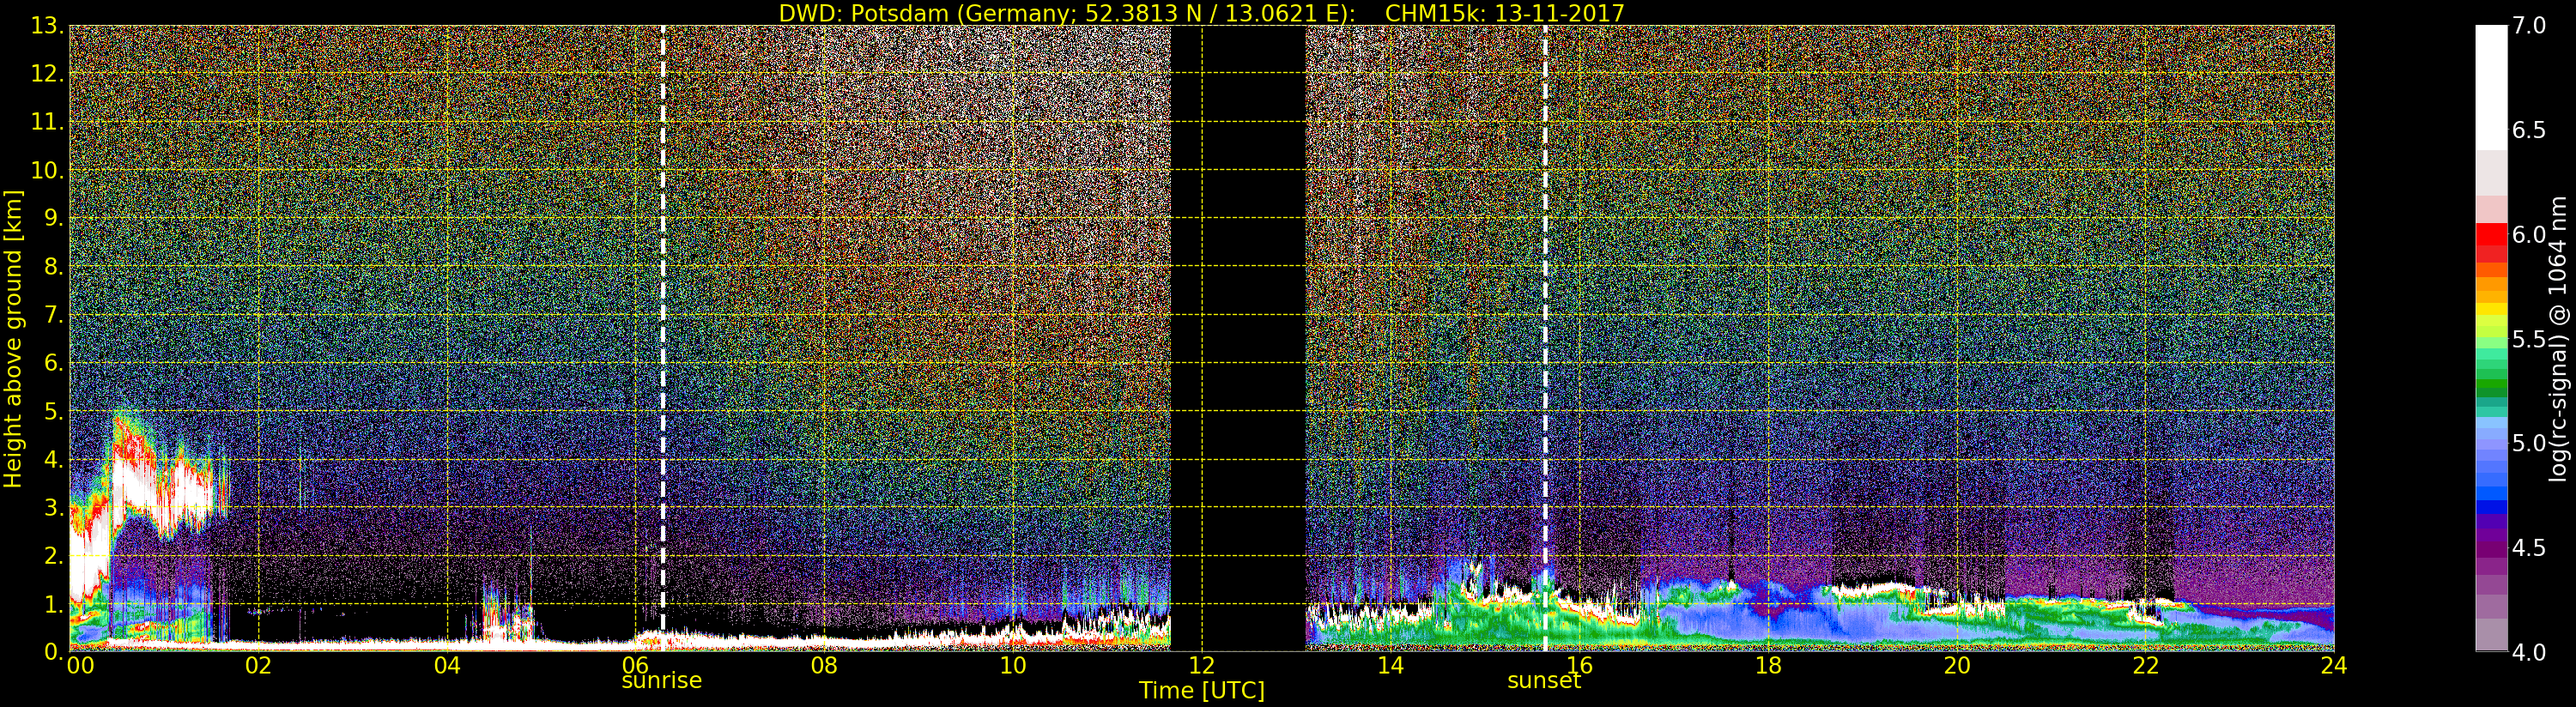Click the white top section of the colorbar

(2491, 88)
